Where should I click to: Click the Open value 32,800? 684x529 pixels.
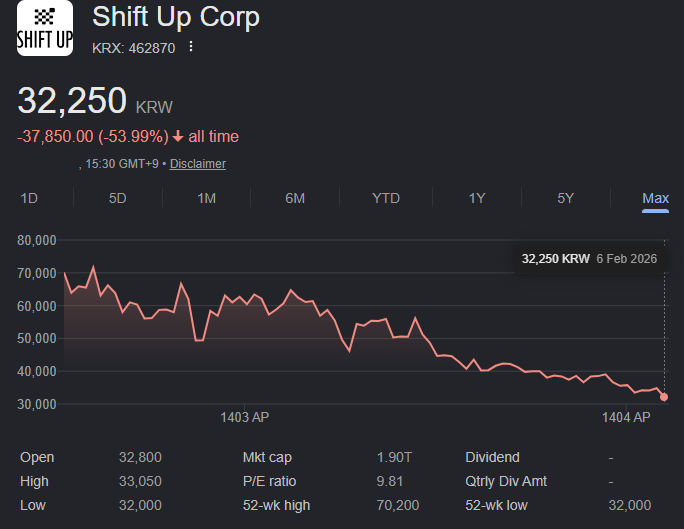pos(140,457)
